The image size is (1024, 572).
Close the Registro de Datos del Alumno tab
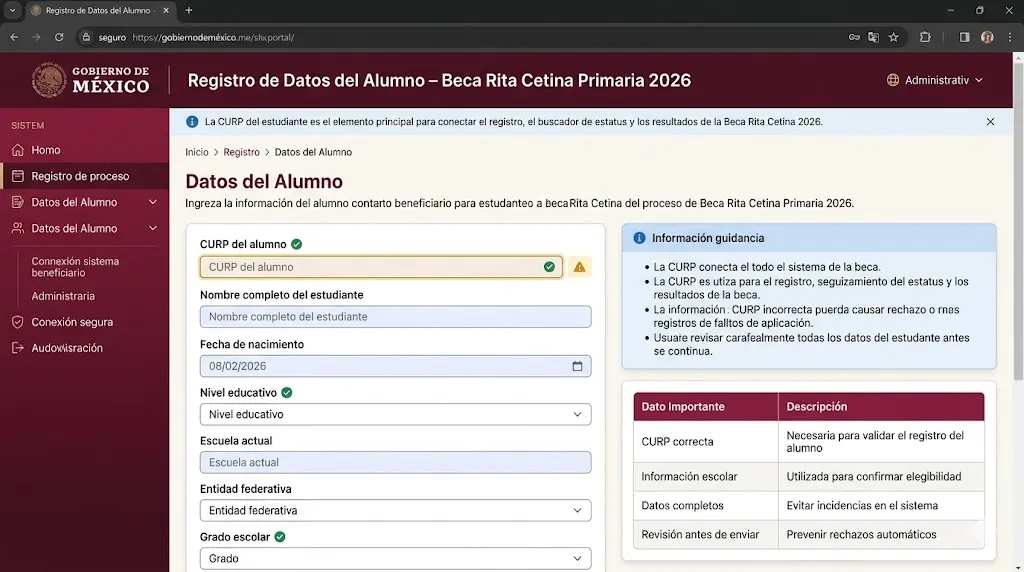click(166, 10)
